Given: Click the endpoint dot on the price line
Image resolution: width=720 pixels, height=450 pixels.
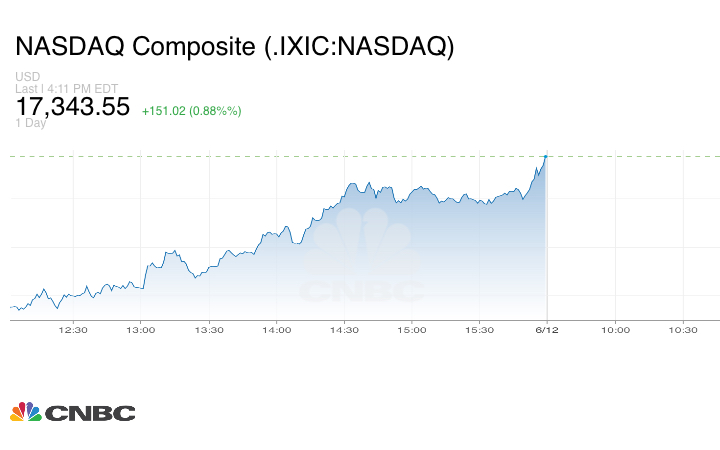Looking at the screenshot, I should [x=545, y=156].
